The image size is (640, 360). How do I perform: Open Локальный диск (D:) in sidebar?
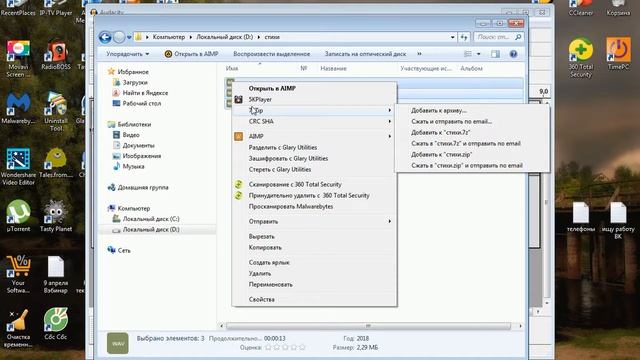pos(151,230)
